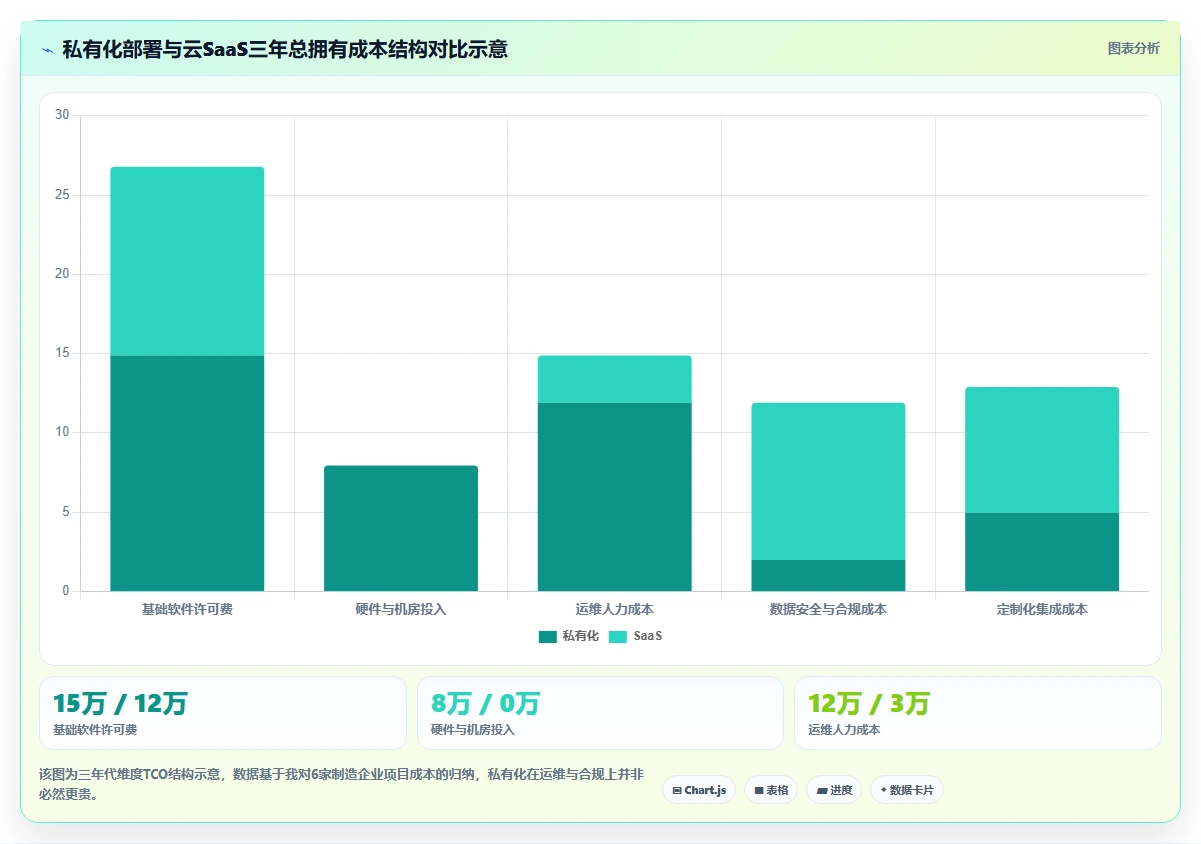Click the footnote text about 三年代维度TCO
This screenshot has width=1201, height=844.
click(341, 785)
